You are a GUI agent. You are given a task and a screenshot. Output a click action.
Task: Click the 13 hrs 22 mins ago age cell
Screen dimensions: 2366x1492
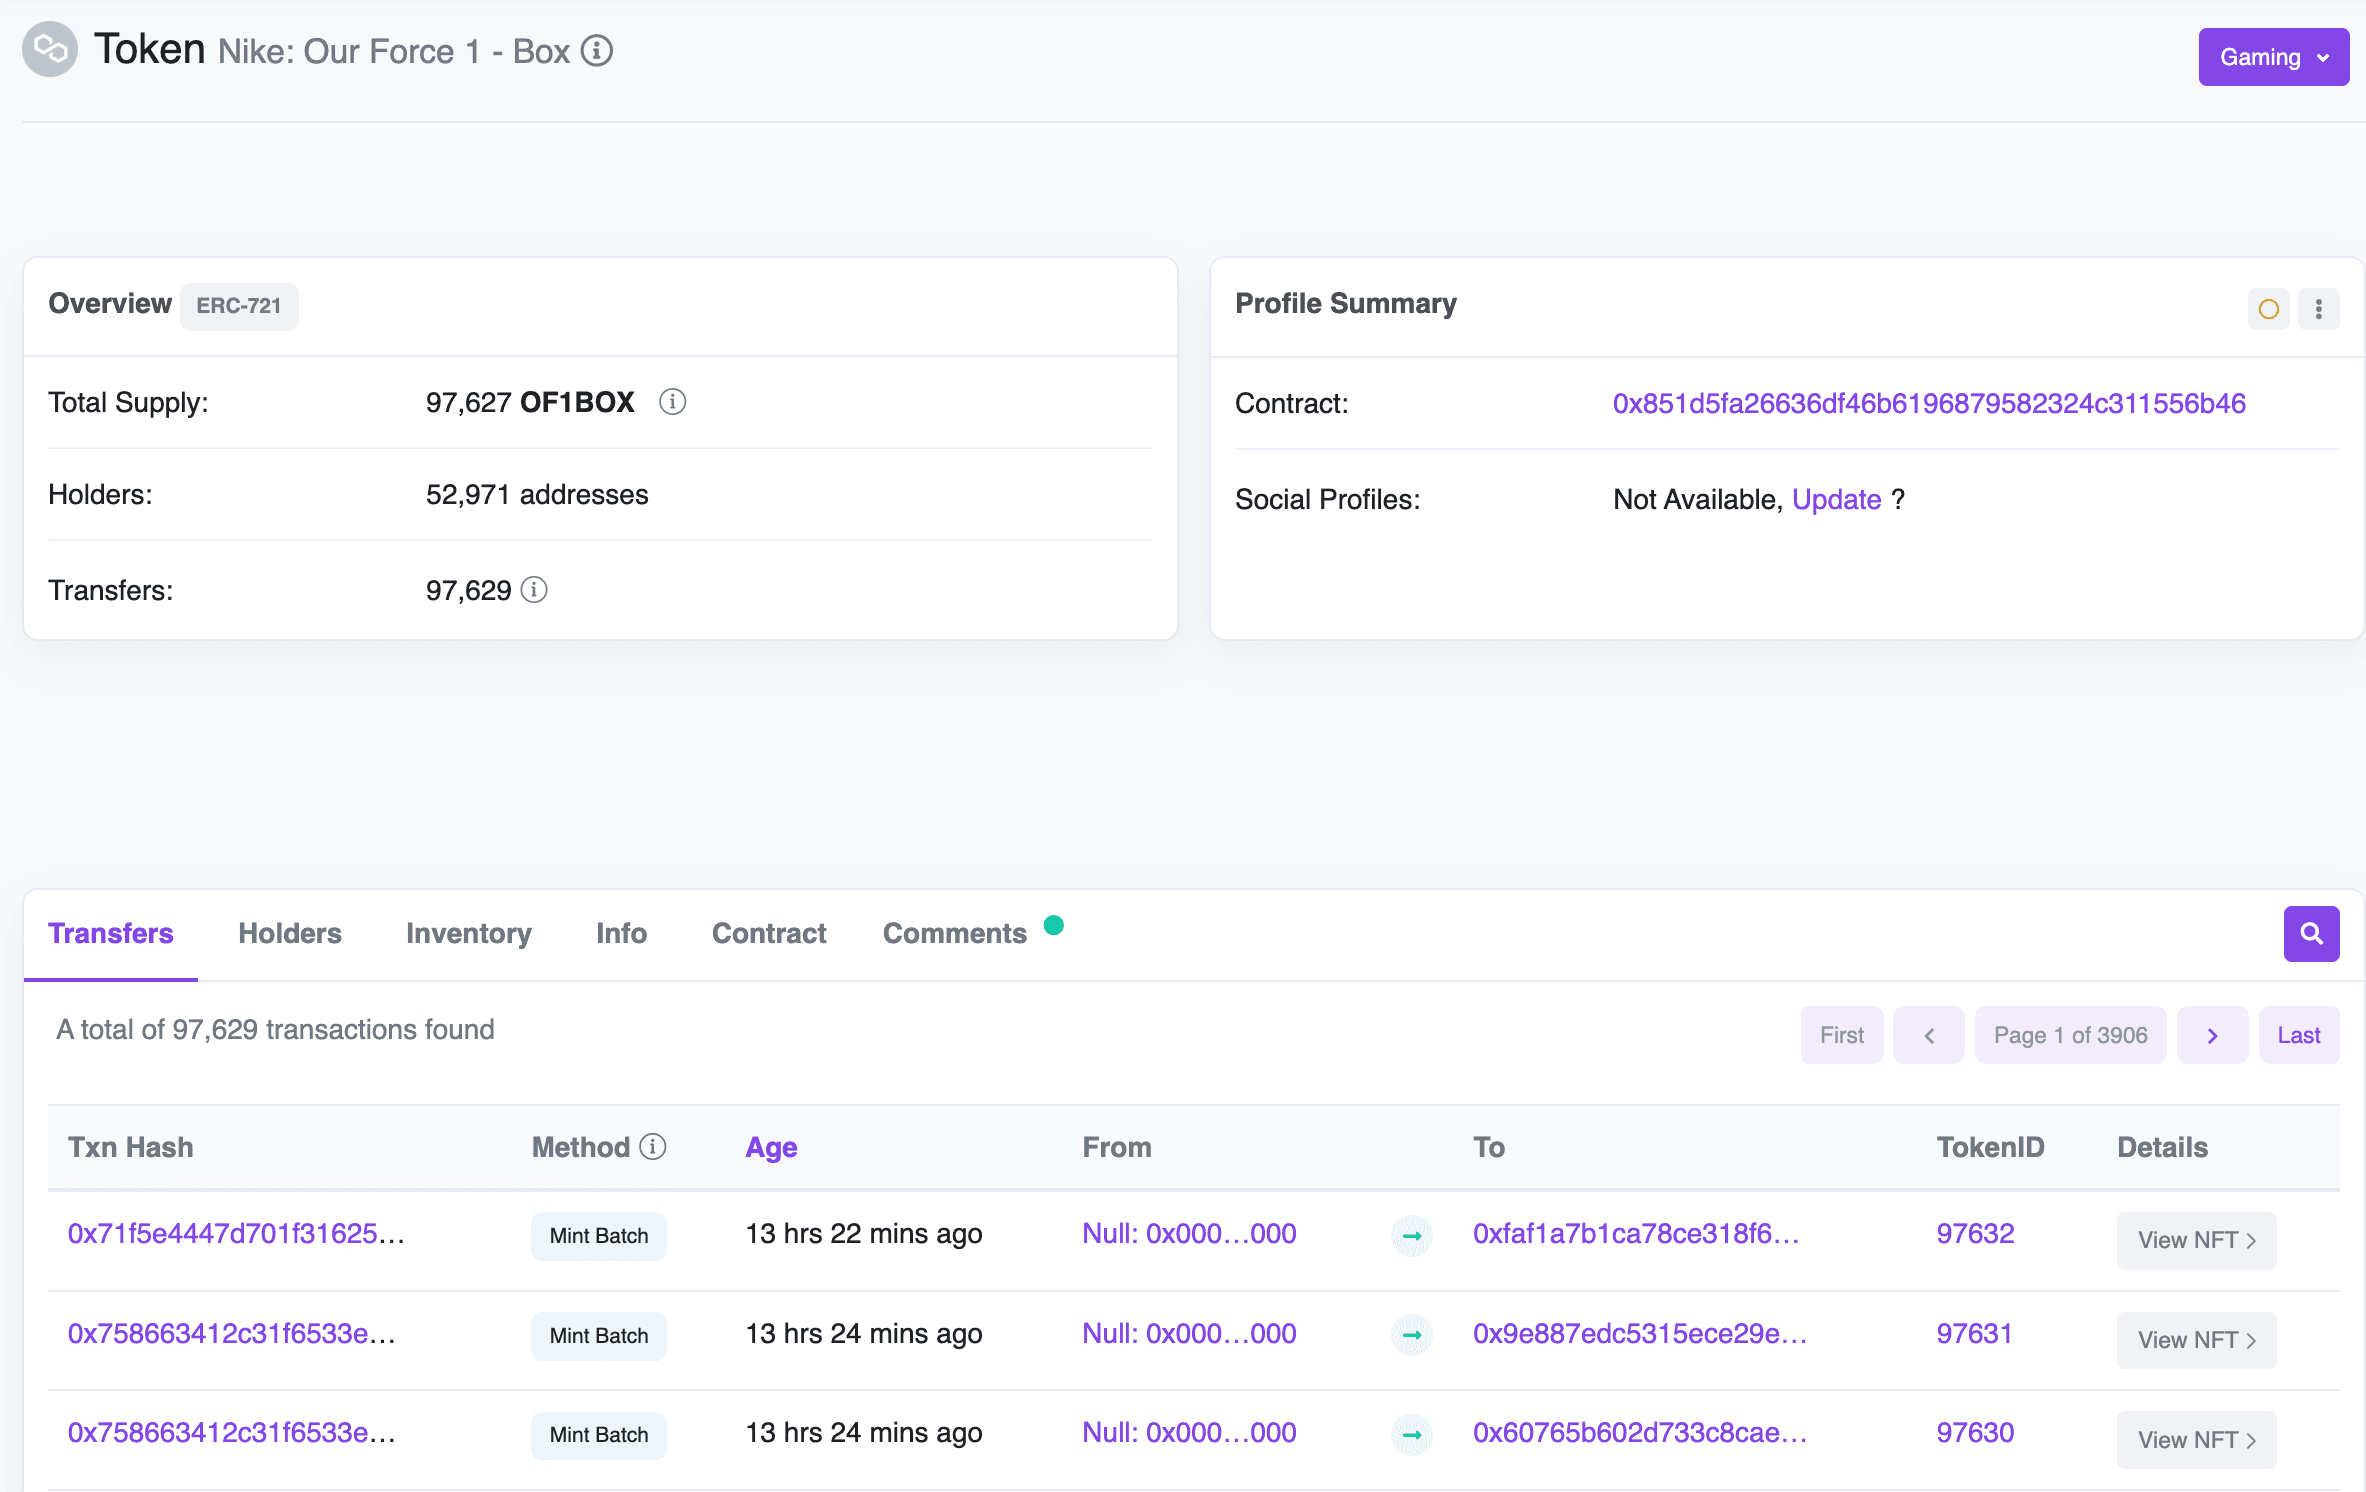point(864,1234)
